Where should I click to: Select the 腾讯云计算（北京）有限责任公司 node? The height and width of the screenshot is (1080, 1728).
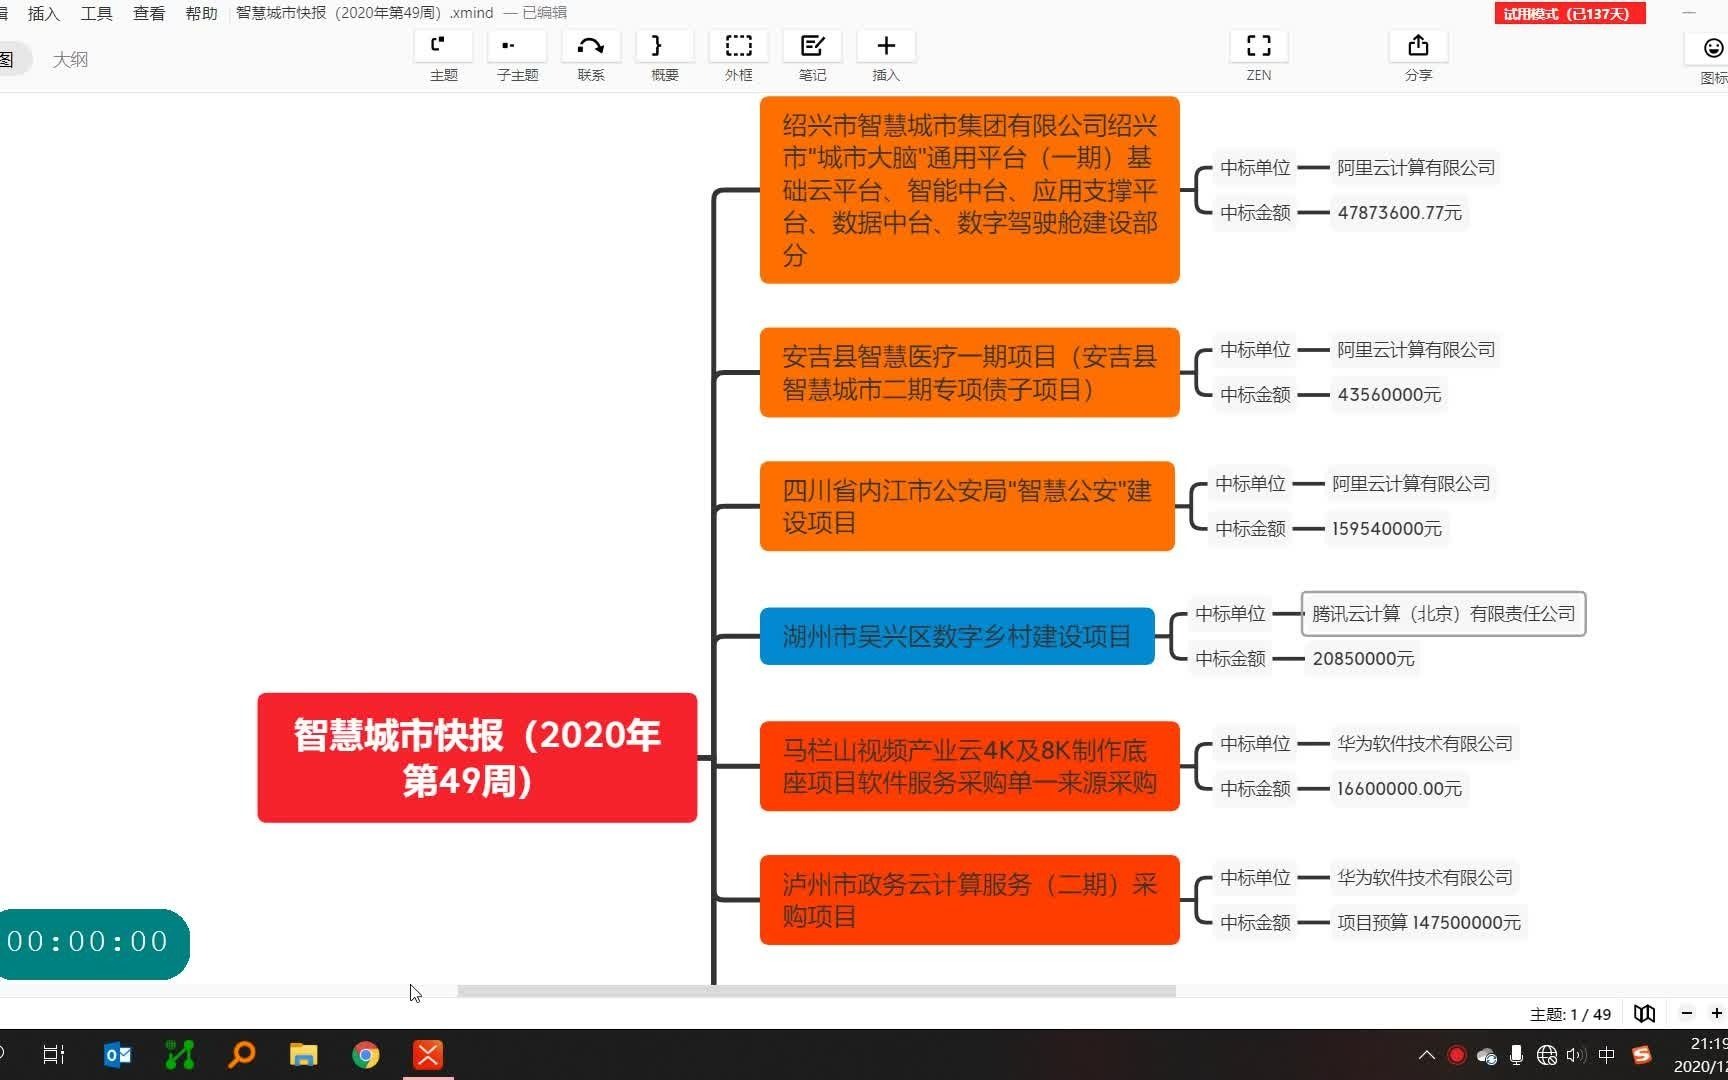click(x=1443, y=614)
